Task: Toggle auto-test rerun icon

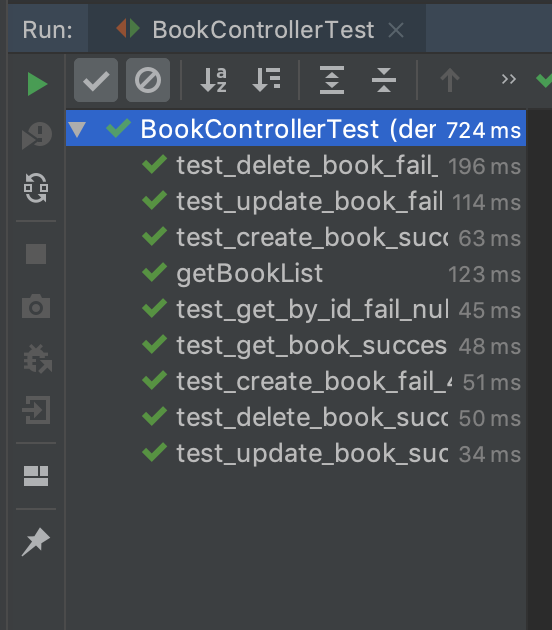Action: click(36, 188)
